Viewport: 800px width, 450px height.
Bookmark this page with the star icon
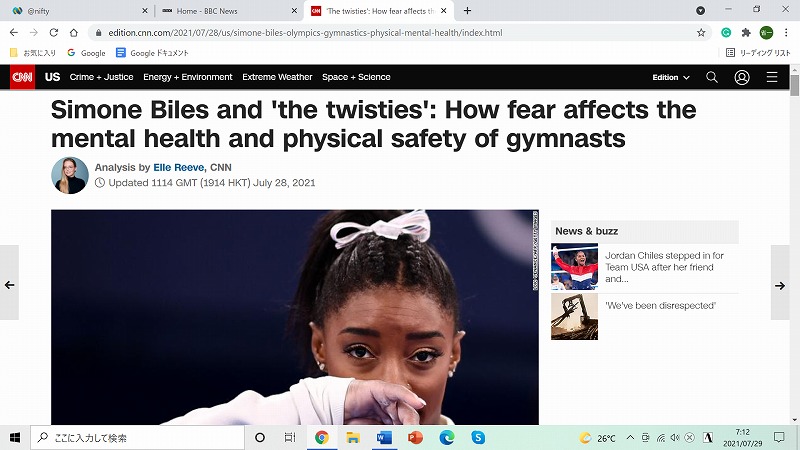[x=701, y=33]
